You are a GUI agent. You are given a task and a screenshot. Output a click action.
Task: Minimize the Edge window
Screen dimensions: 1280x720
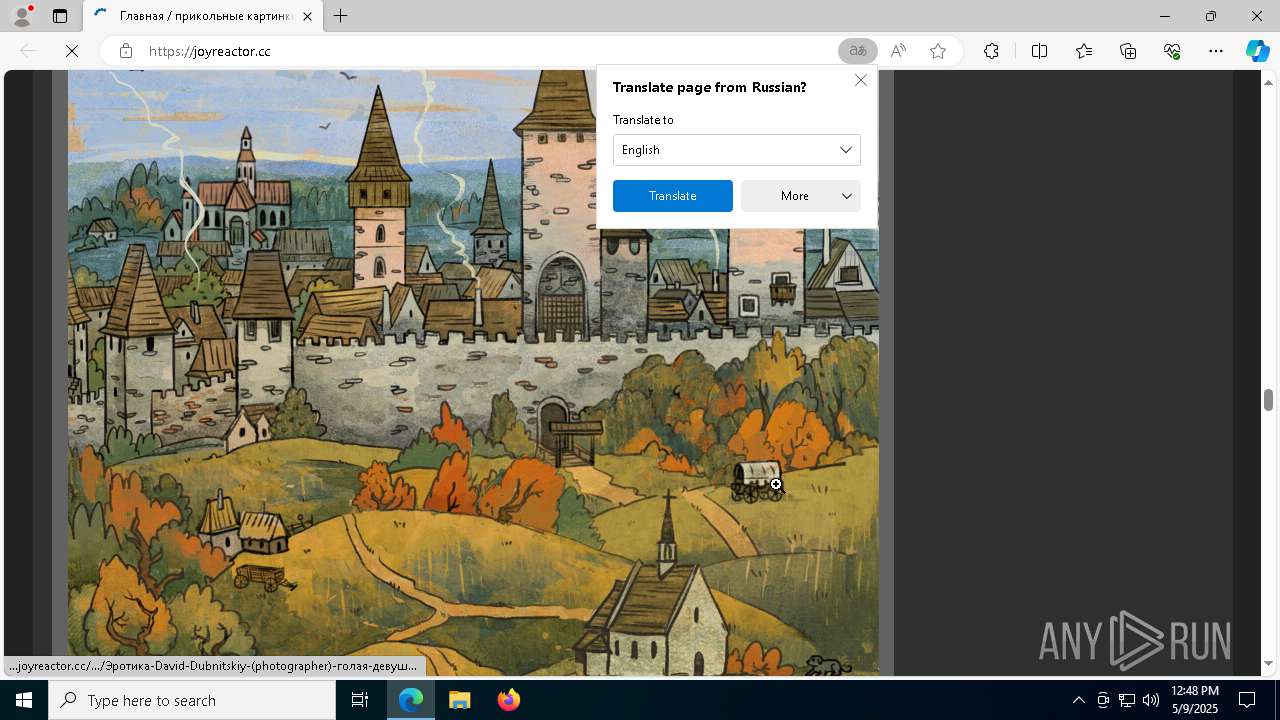pyautogui.click(x=1164, y=16)
